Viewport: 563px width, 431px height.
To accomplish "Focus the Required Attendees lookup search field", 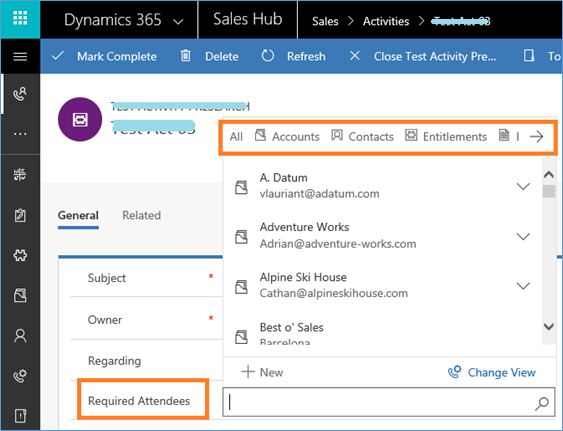I will pos(388,402).
